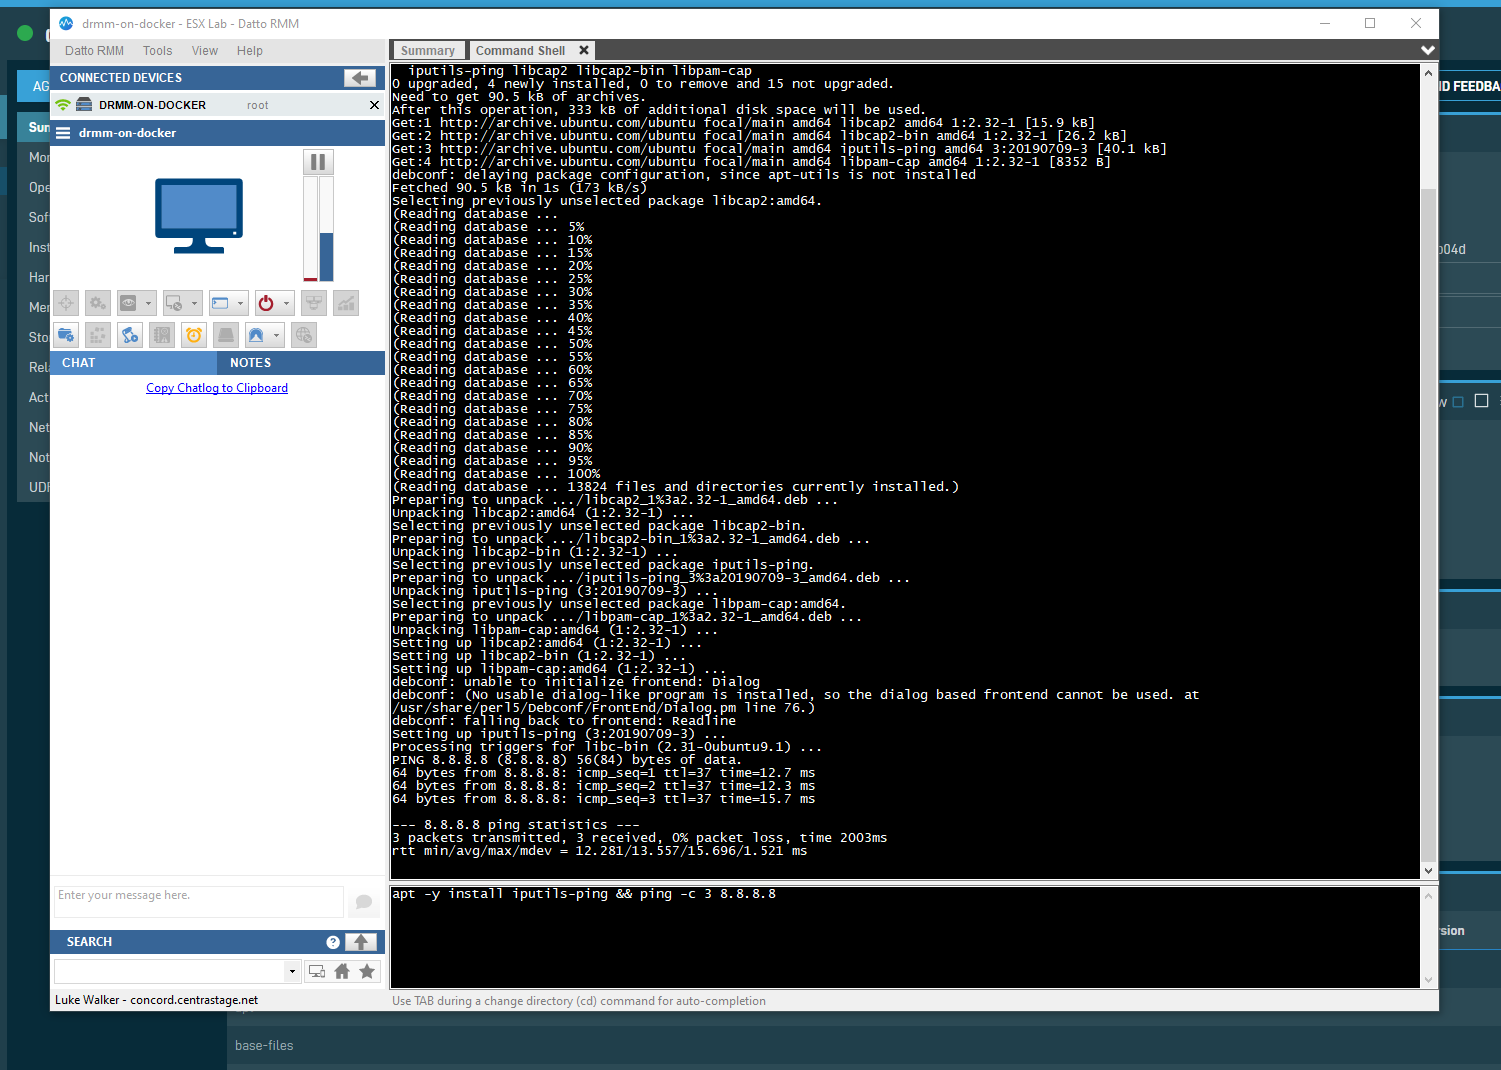Click the crosshair target icon in the device toolbar
This screenshot has height=1070, width=1501.
66,303
